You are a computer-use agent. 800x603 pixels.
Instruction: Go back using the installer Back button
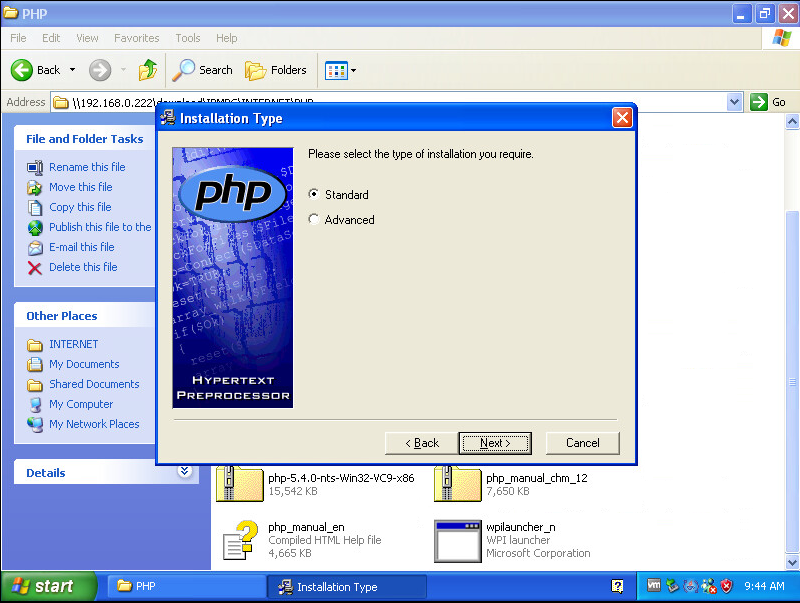pyautogui.click(x=422, y=443)
